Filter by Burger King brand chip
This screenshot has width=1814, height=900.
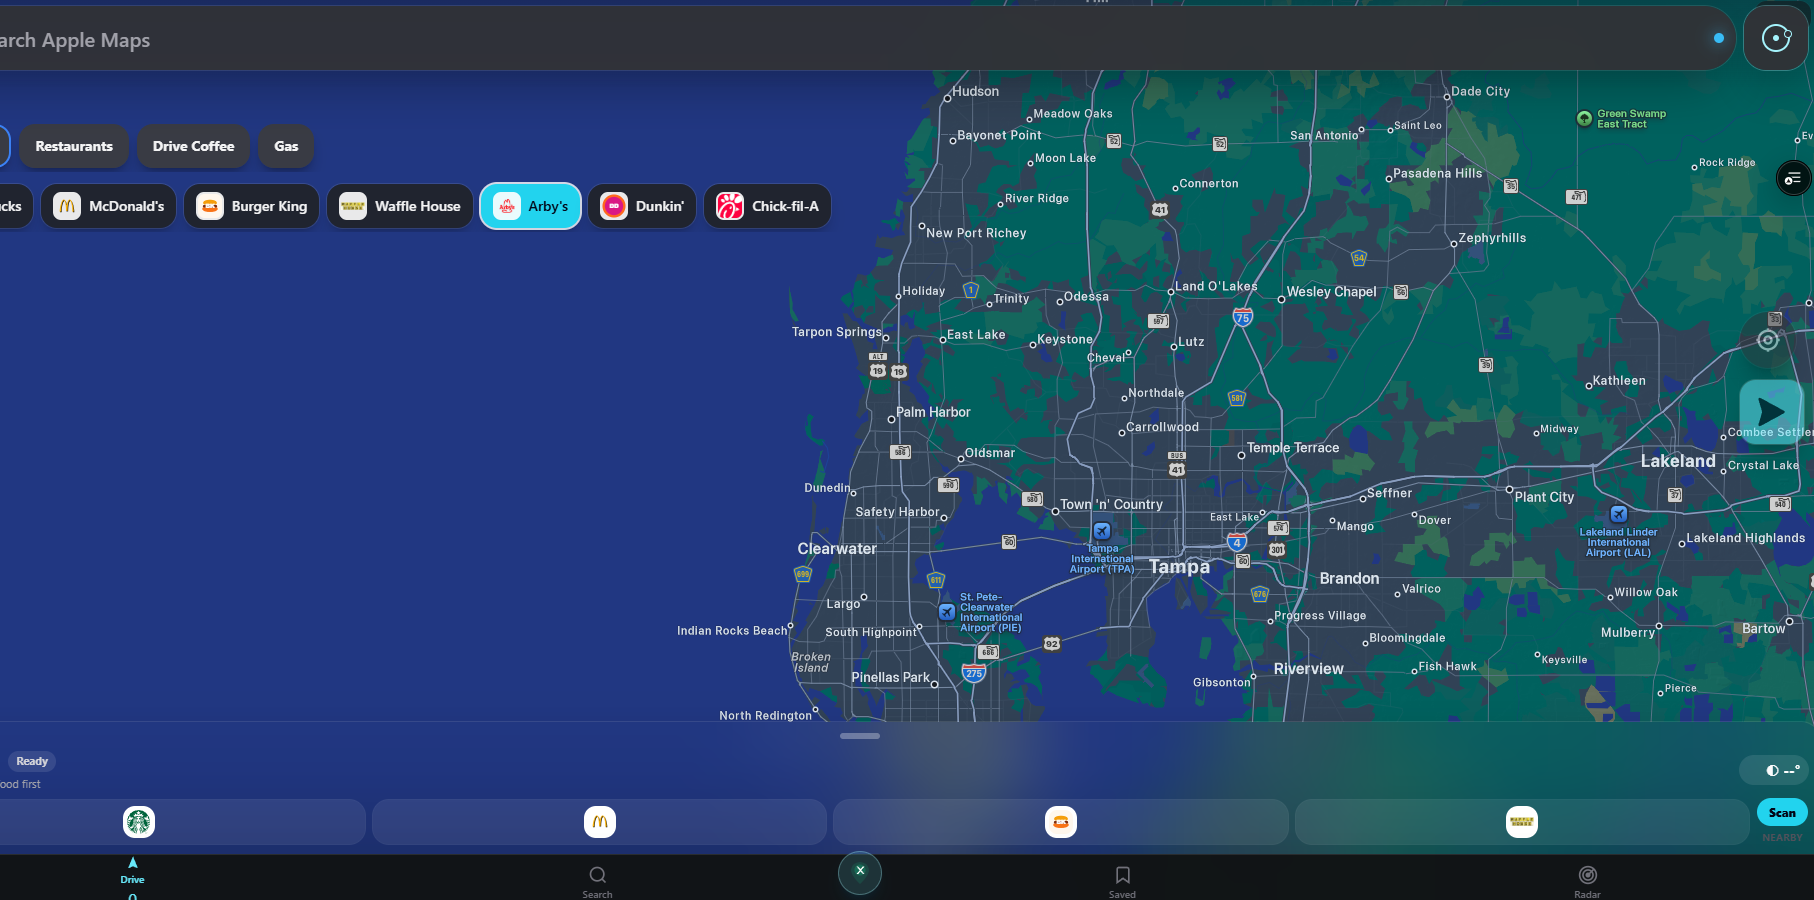(x=252, y=206)
